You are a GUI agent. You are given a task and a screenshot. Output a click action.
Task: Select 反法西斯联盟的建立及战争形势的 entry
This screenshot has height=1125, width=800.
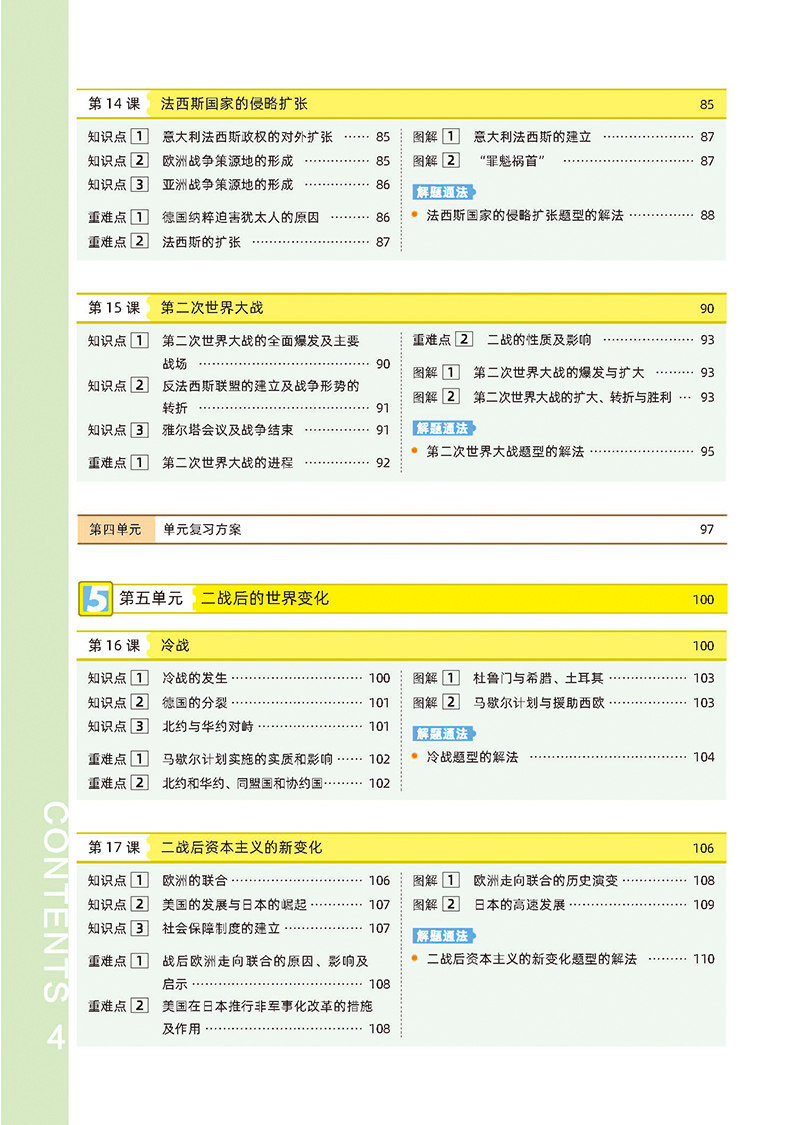click(x=260, y=385)
